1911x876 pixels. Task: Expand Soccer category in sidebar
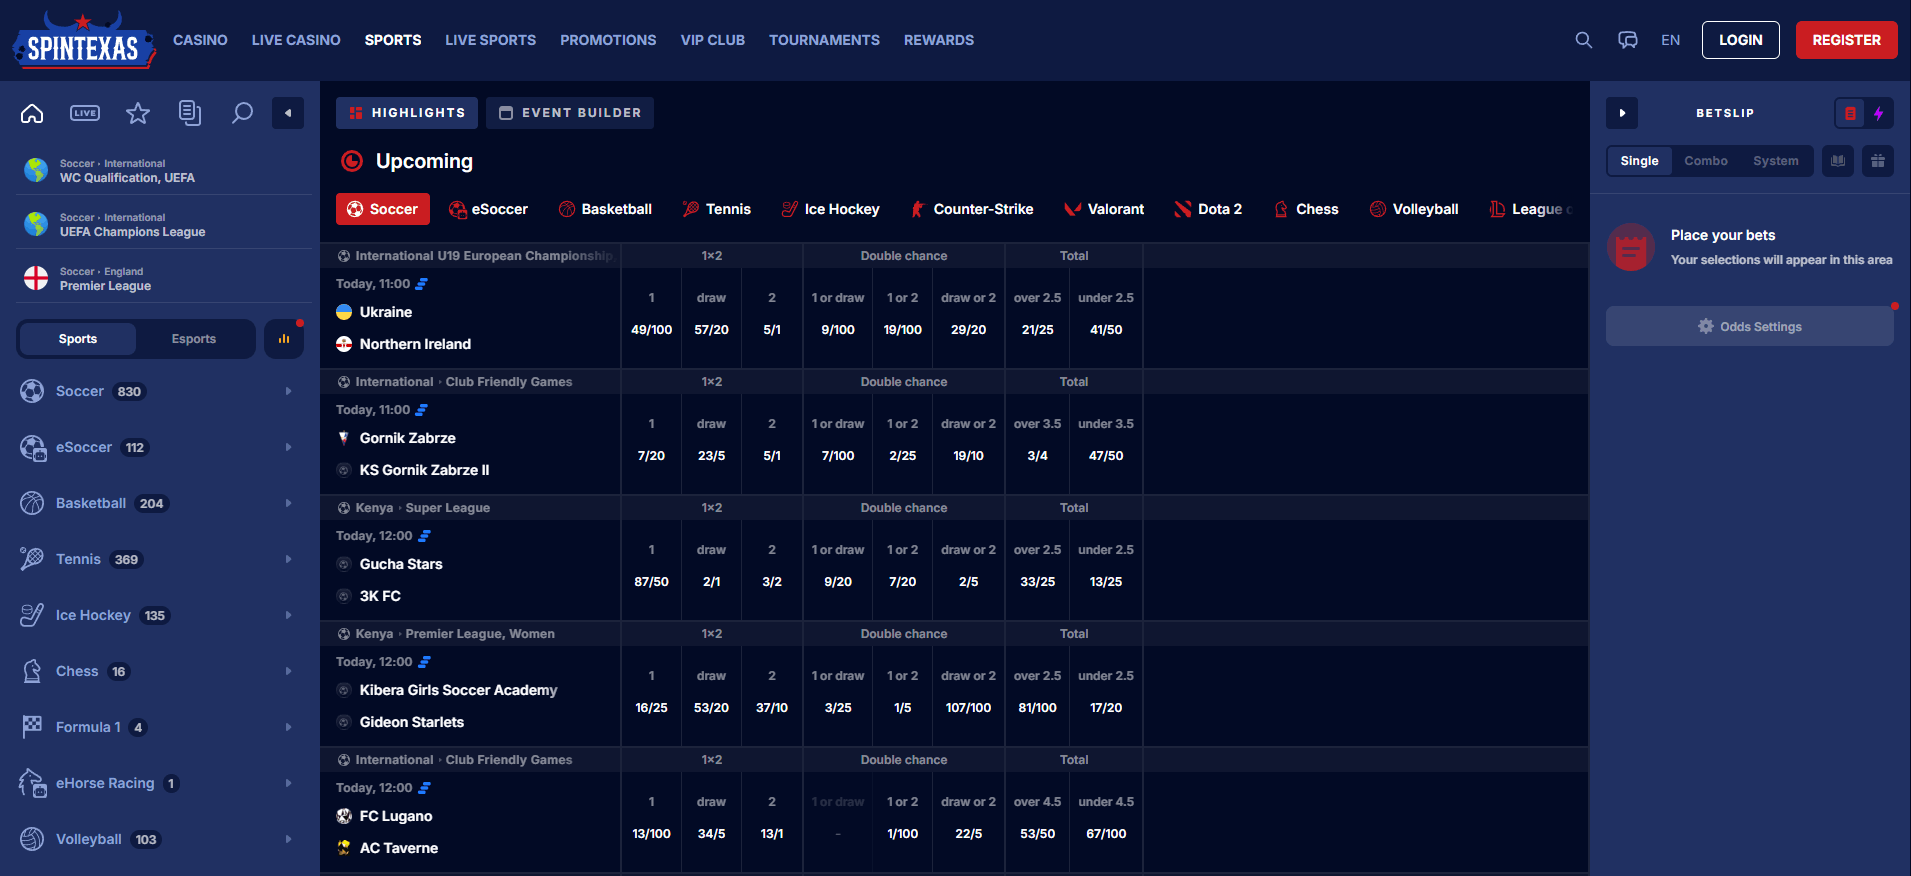pyautogui.click(x=160, y=391)
